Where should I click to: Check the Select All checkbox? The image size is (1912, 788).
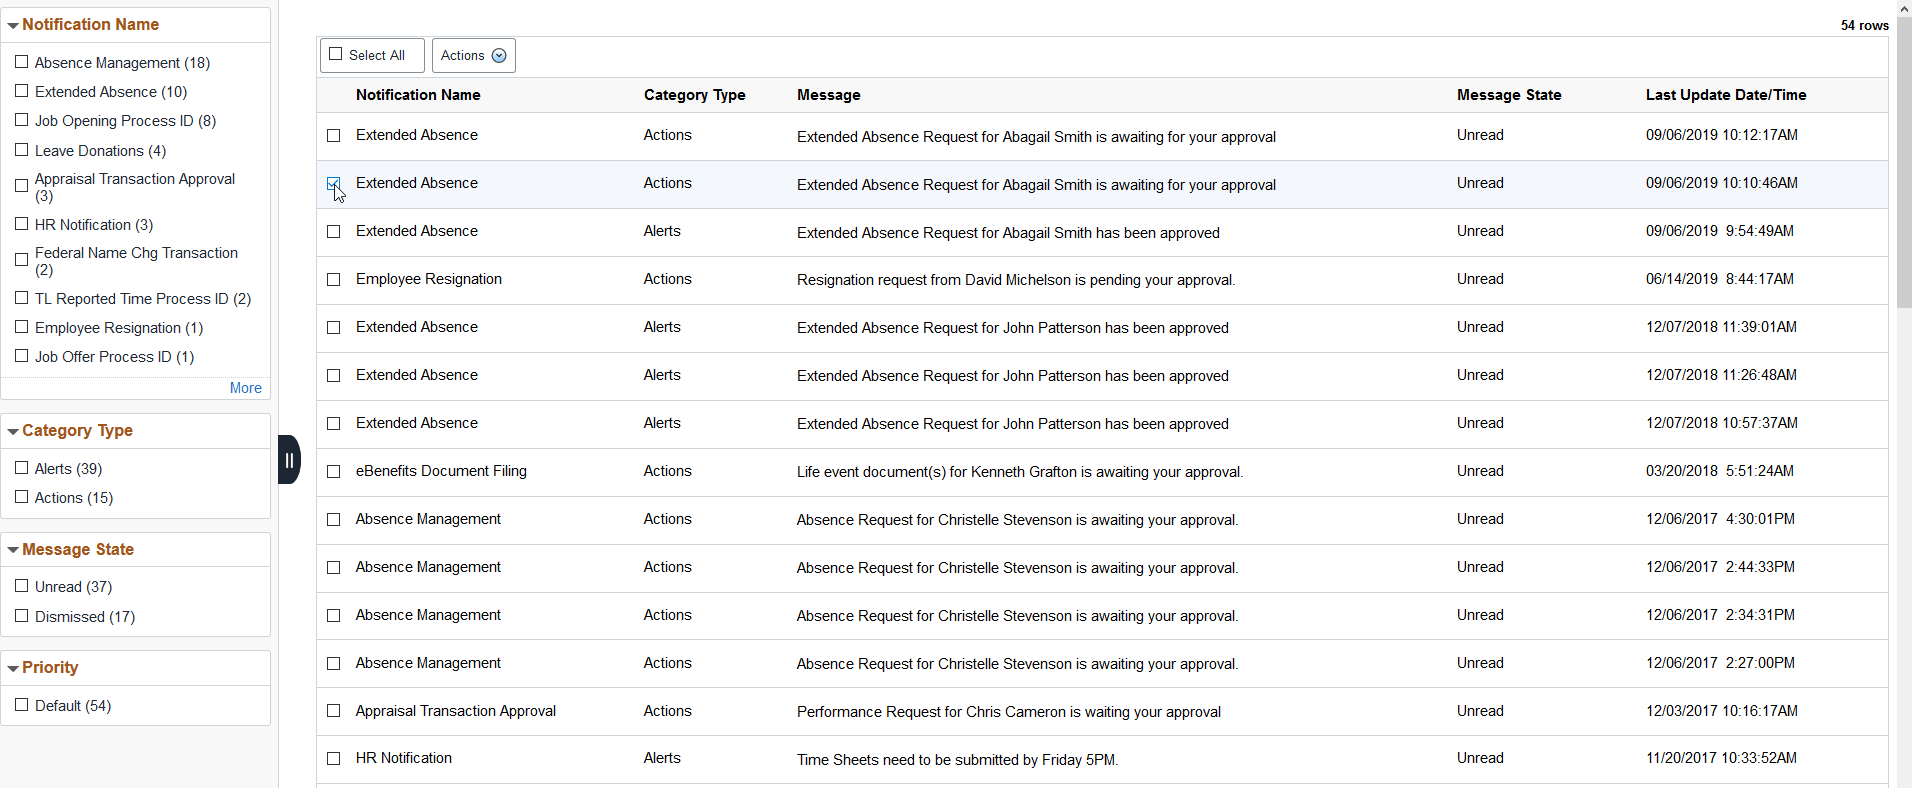coord(336,54)
